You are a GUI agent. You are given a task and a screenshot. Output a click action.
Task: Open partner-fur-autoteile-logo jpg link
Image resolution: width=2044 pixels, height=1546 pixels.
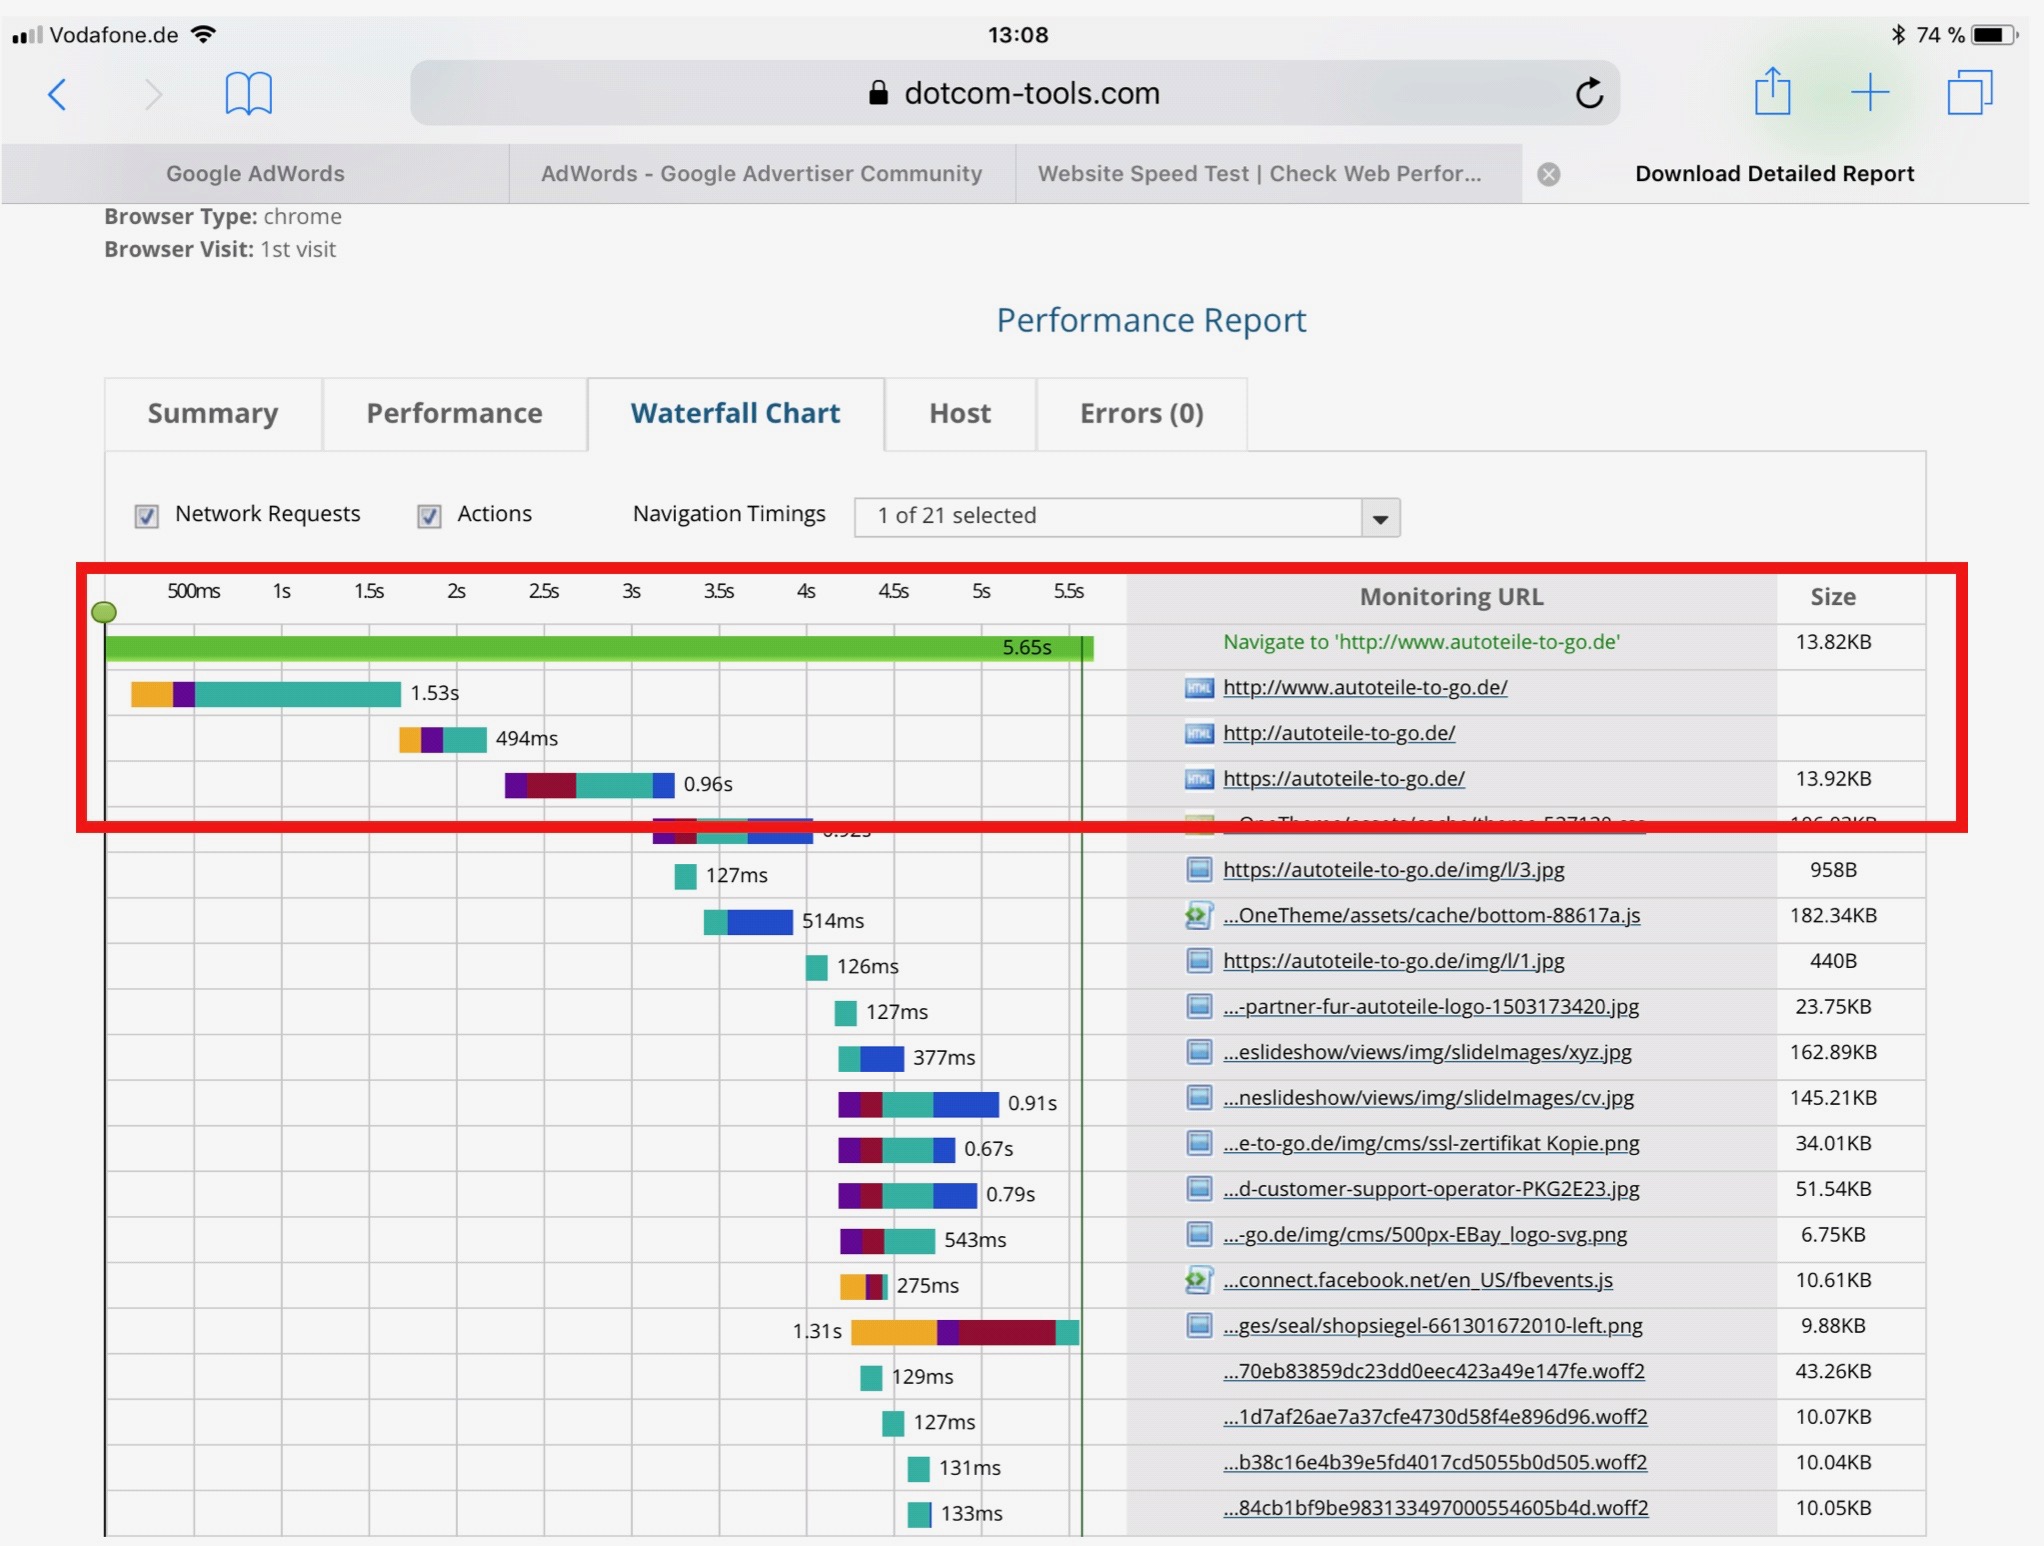click(x=1431, y=1006)
